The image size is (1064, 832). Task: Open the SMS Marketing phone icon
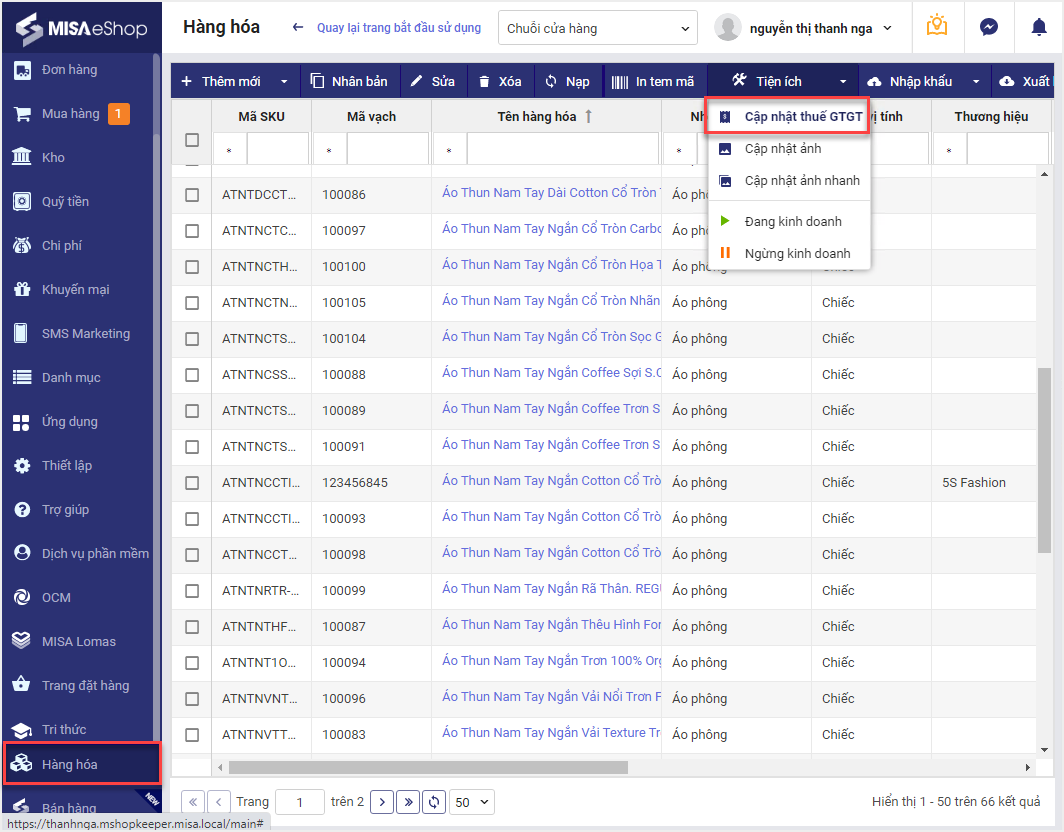point(21,333)
